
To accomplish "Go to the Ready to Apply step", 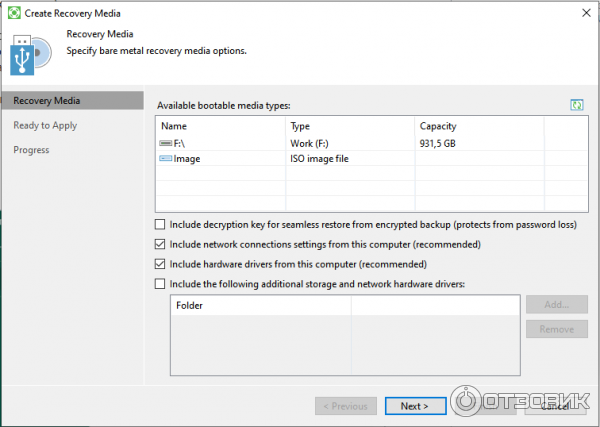I will (x=45, y=125).
